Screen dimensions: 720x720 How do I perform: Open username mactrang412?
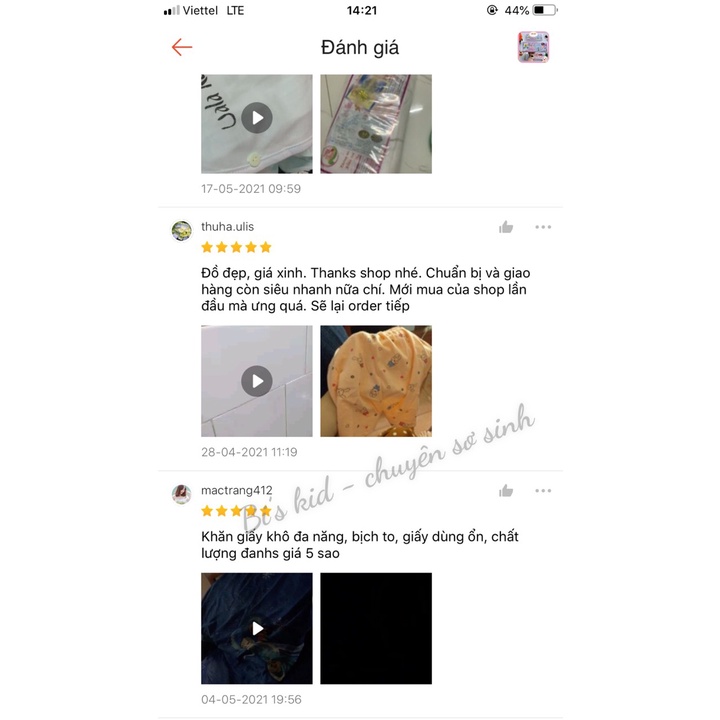tap(236, 490)
